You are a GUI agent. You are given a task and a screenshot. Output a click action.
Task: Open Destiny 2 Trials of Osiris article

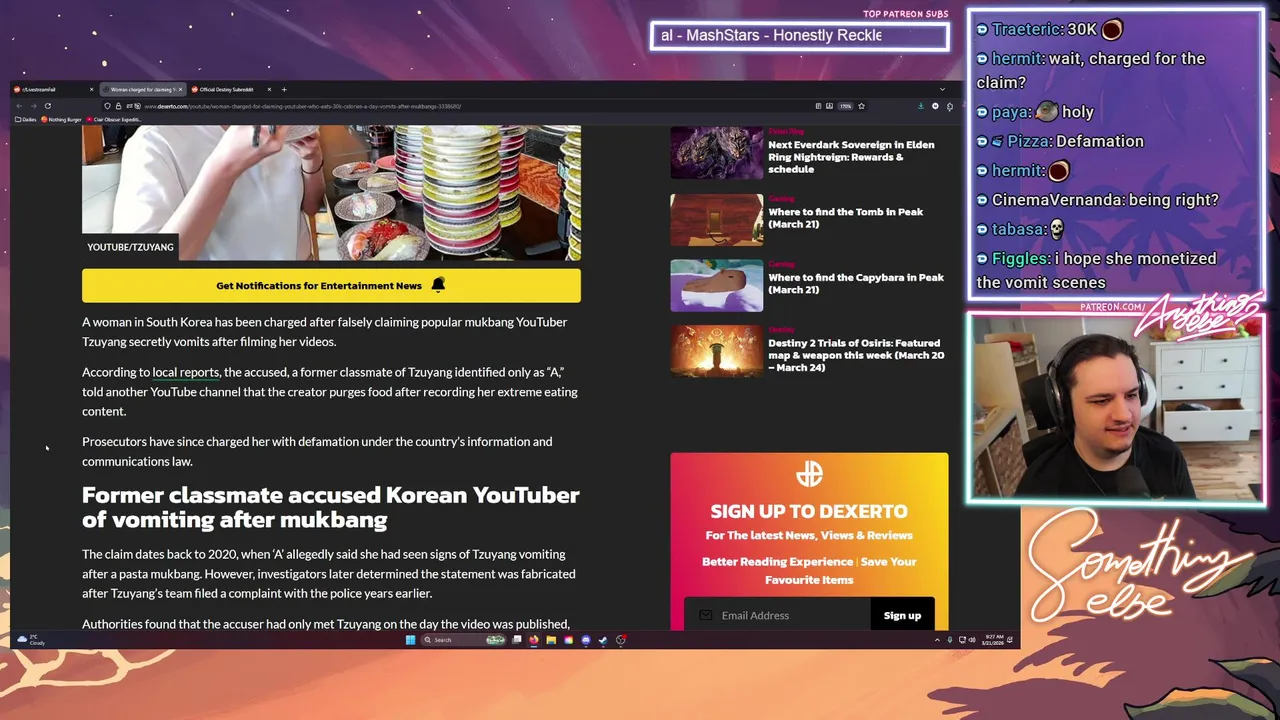tap(856, 355)
